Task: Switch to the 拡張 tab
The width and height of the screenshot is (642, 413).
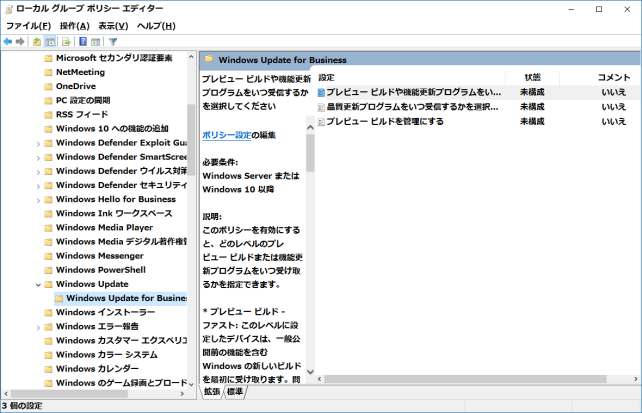Action: 212,392
